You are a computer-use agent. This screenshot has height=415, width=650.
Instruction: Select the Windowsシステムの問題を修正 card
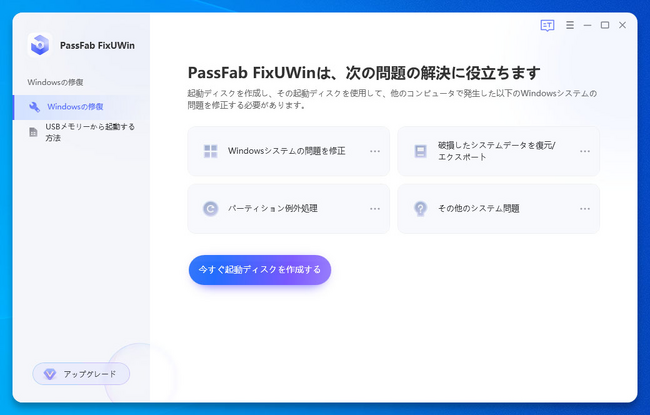click(x=287, y=151)
